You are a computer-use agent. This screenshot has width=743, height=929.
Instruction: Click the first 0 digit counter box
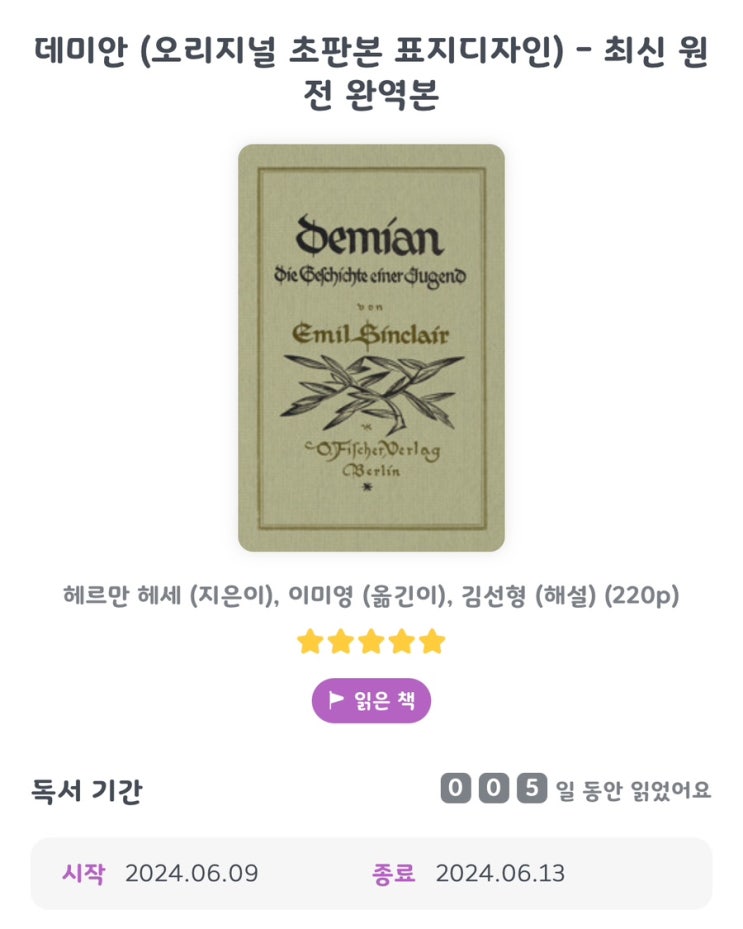pos(456,789)
